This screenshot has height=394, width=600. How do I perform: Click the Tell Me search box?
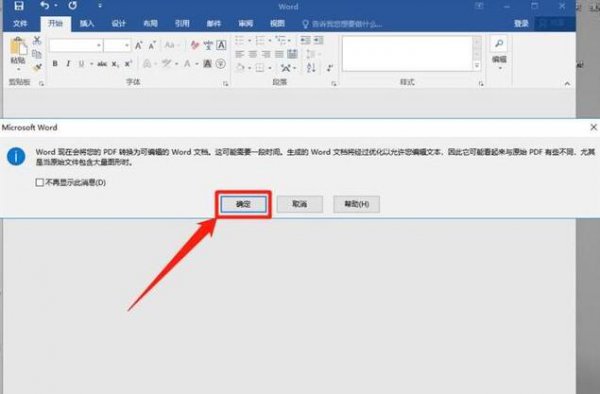pyautogui.click(x=342, y=24)
